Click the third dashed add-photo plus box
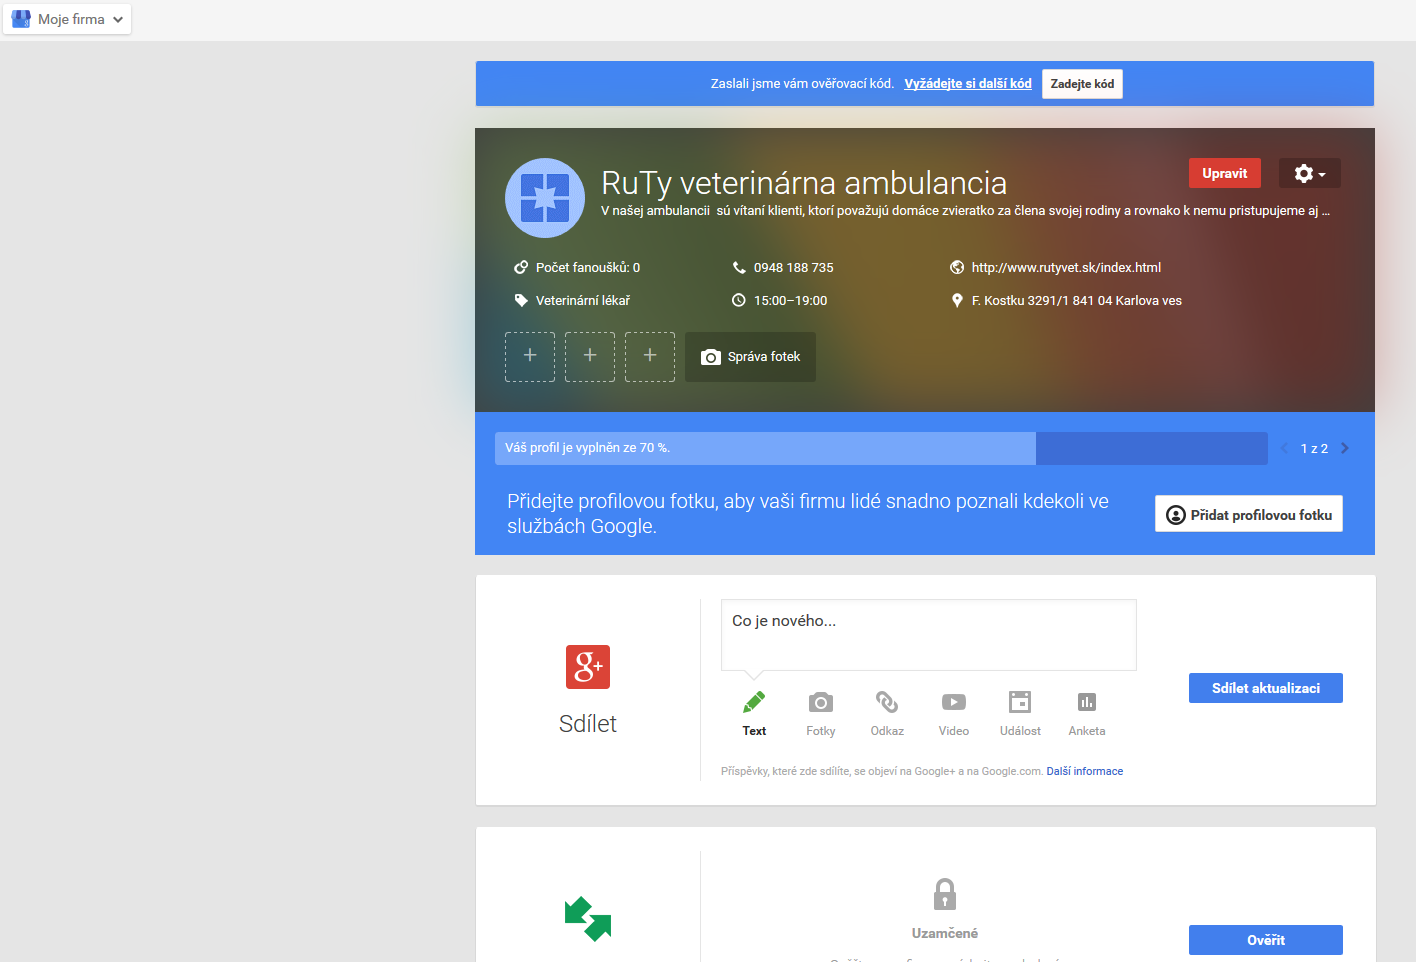This screenshot has height=962, width=1416. [650, 357]
